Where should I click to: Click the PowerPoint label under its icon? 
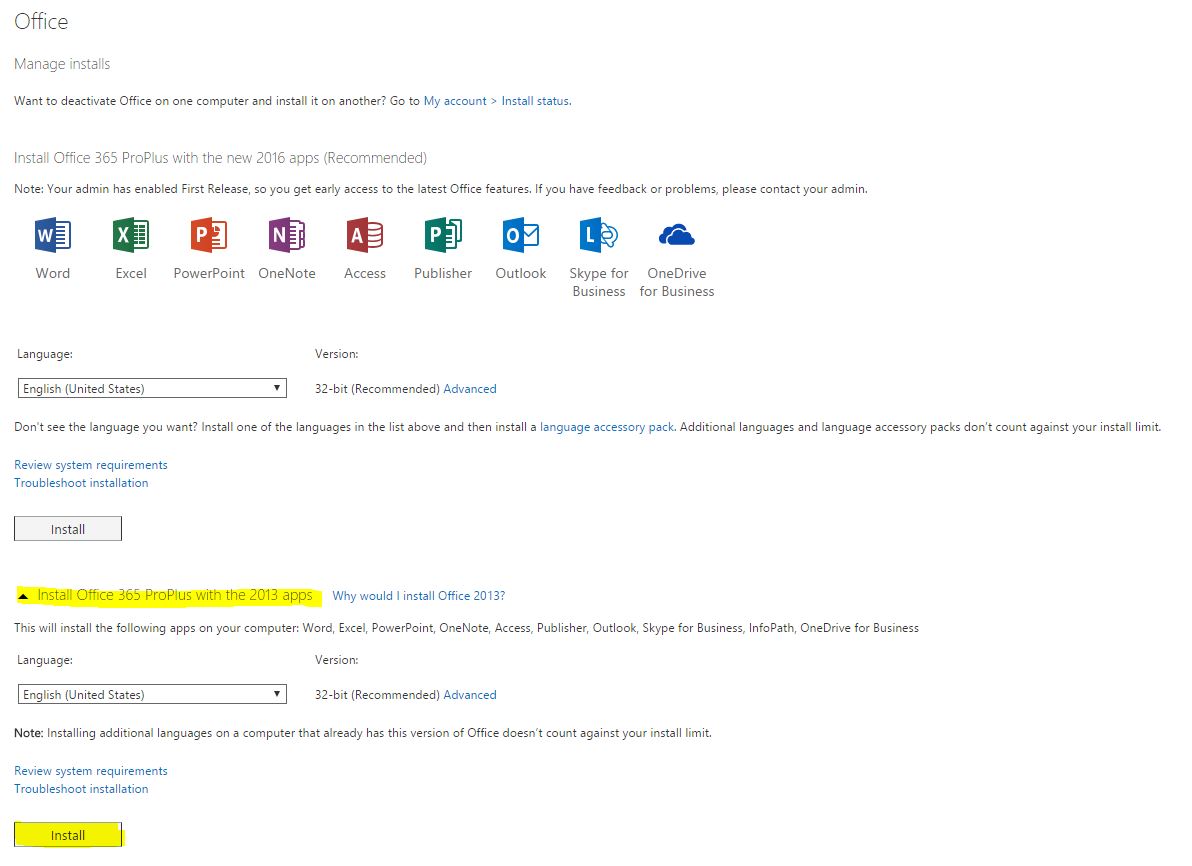click(209, 273)
